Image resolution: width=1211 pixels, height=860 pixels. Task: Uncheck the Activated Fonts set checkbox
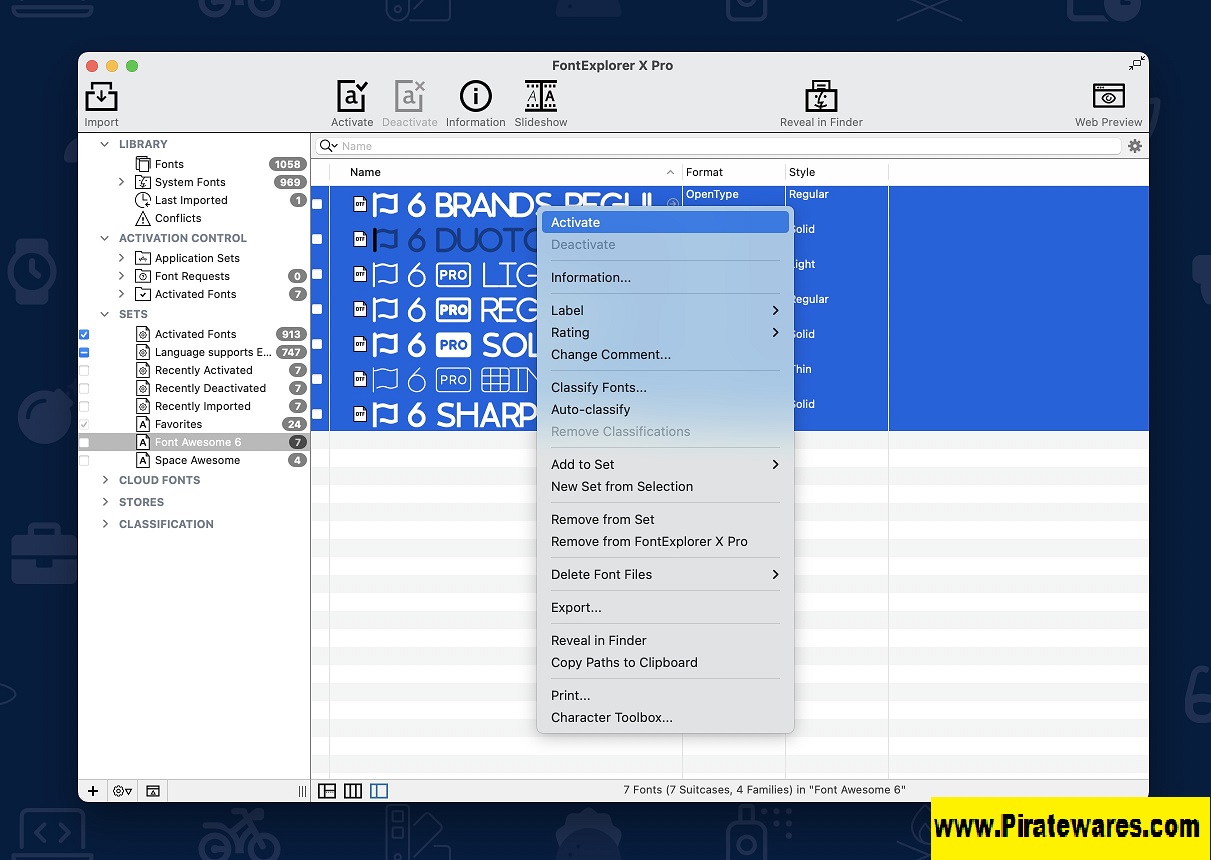(84, 334)
